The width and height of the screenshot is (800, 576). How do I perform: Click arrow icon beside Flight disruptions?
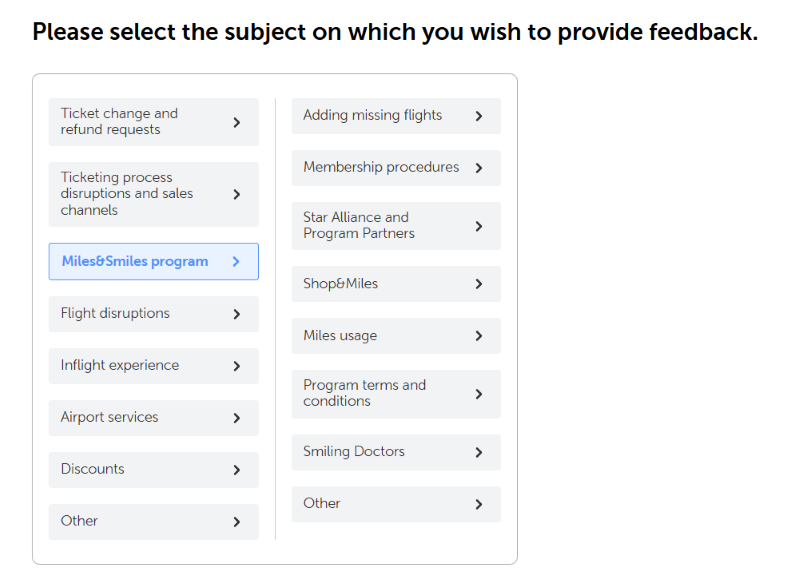pyautogui.click(x=236, y=314)
